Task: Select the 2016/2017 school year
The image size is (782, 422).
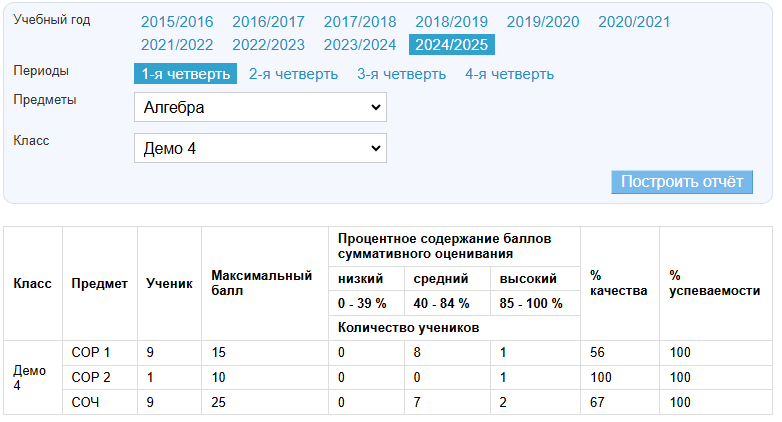Action: [268, 22]
